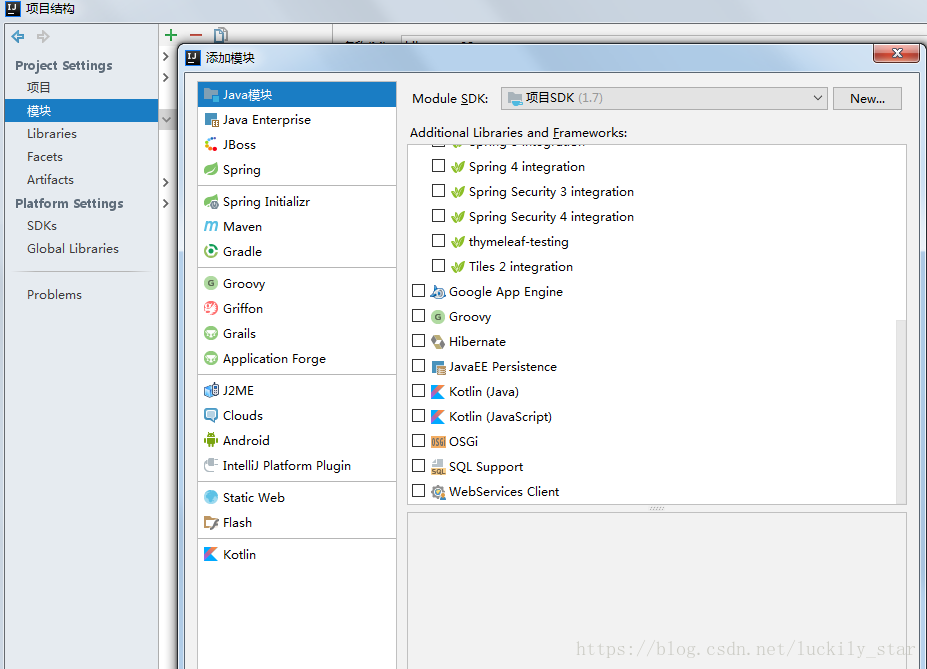This screenshot has height=669, width=927.
Task: Click the red minus remove icon
Action: tap(196, 35)
